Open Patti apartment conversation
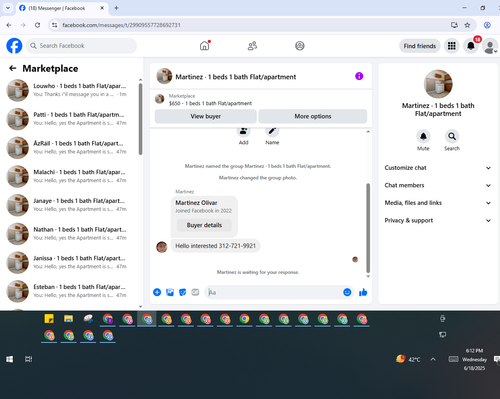 [68, 119]
